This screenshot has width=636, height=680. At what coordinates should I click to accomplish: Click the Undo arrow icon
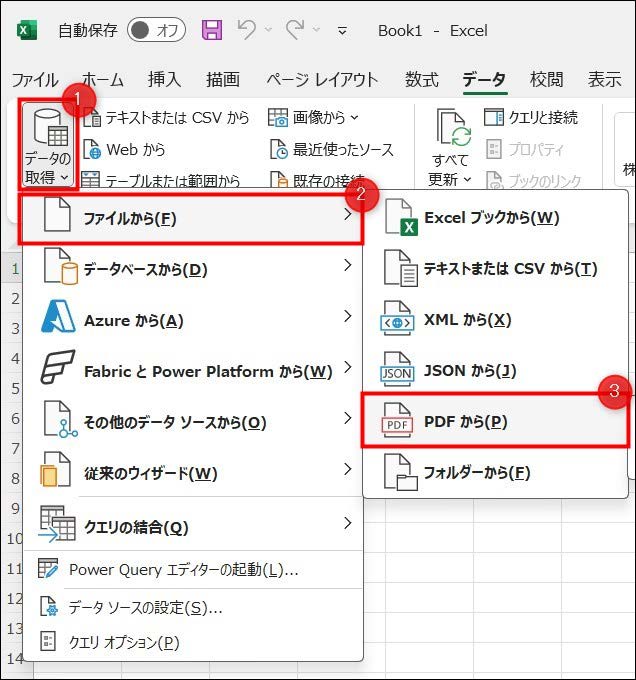[x=247, y=30]
